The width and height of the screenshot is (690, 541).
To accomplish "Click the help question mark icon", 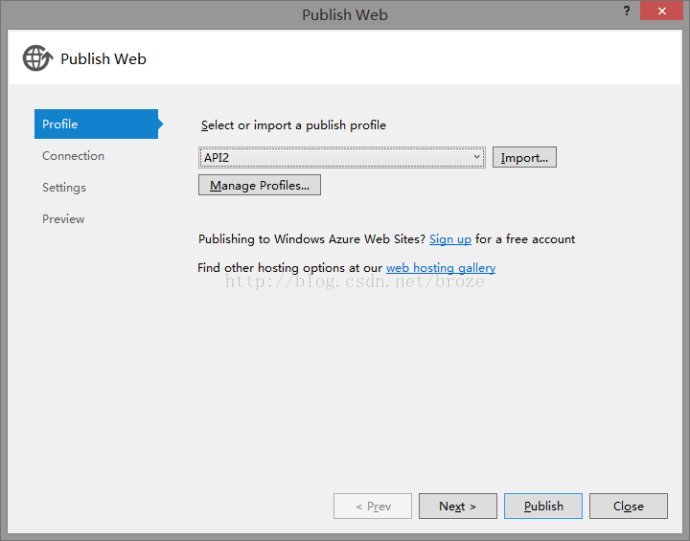I will pos(626,11).
